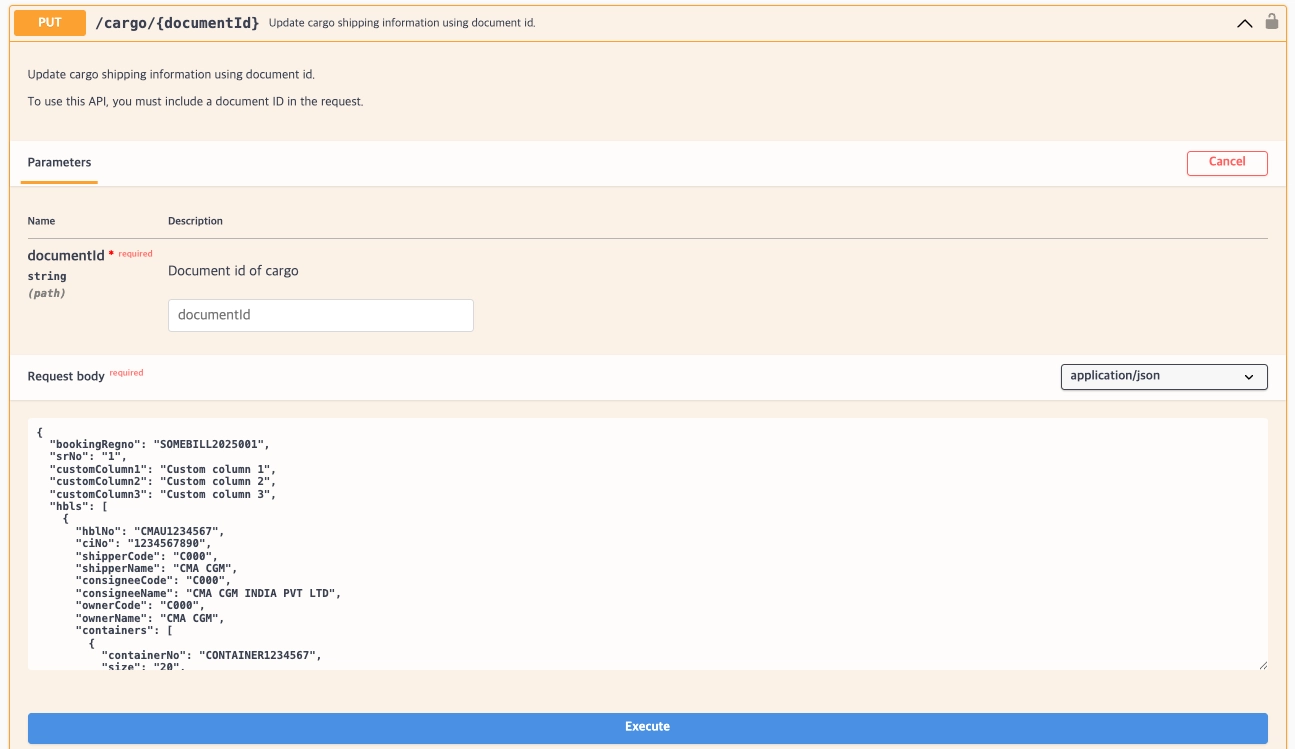Screen dimensions: 1295x749
Task: Click the "To use this API" note
Action: pos(195,102)
